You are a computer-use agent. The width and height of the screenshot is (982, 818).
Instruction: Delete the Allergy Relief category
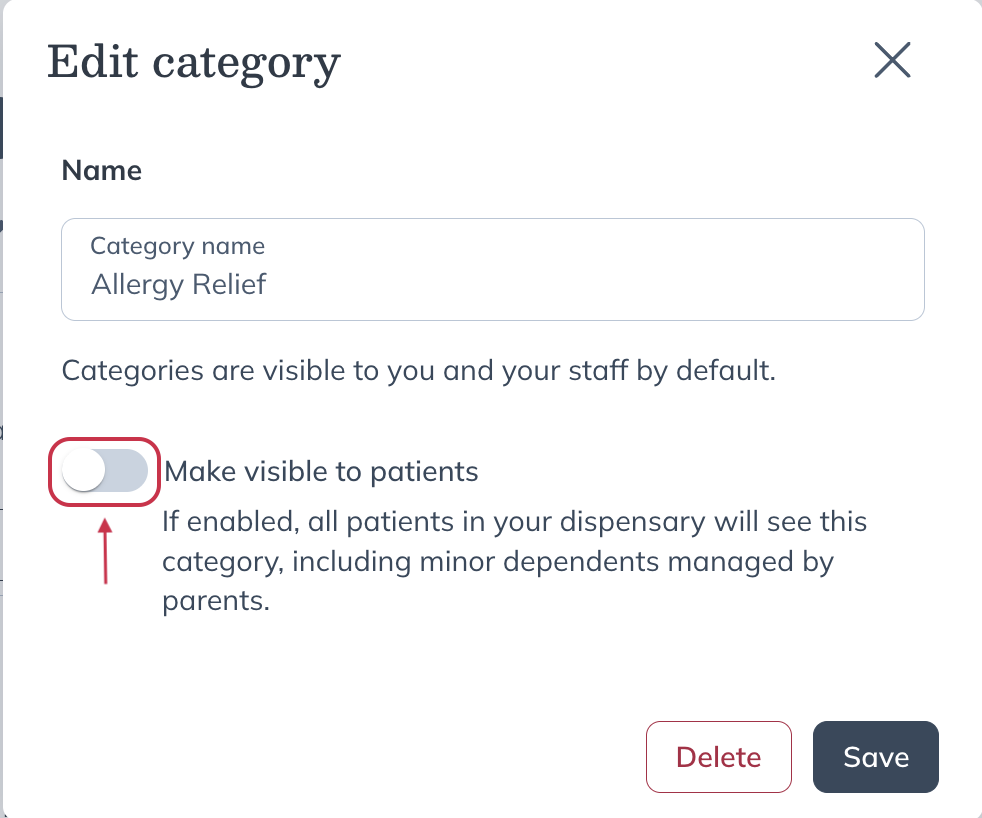point(718,757)
